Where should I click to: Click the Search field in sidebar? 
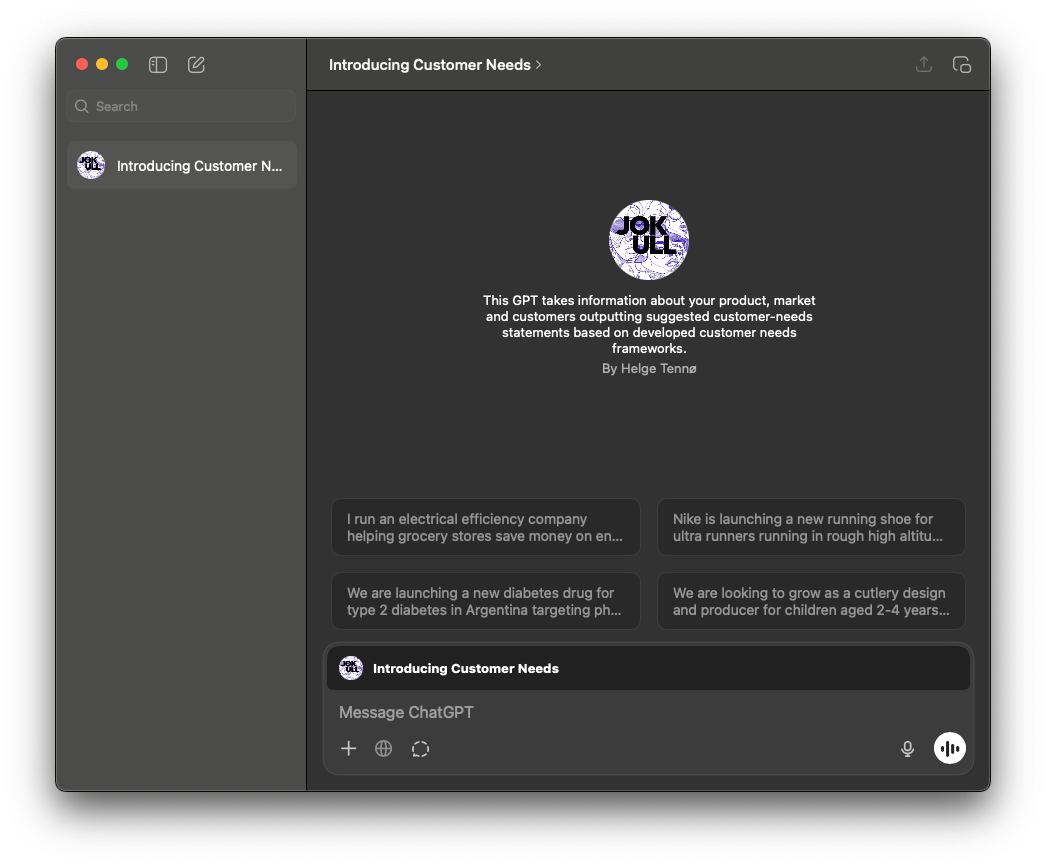181,106
